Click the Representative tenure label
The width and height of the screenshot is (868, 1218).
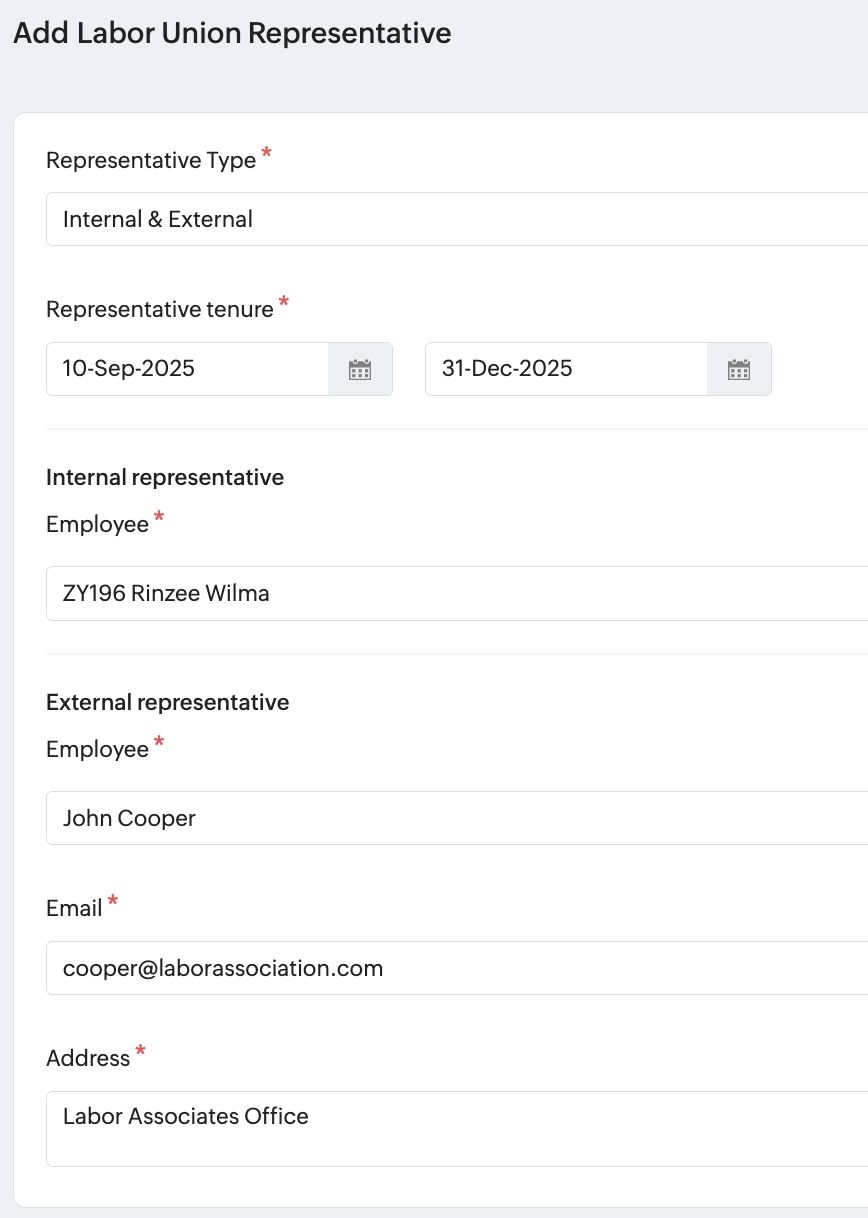pyautogui.click(x=160, y=309)
